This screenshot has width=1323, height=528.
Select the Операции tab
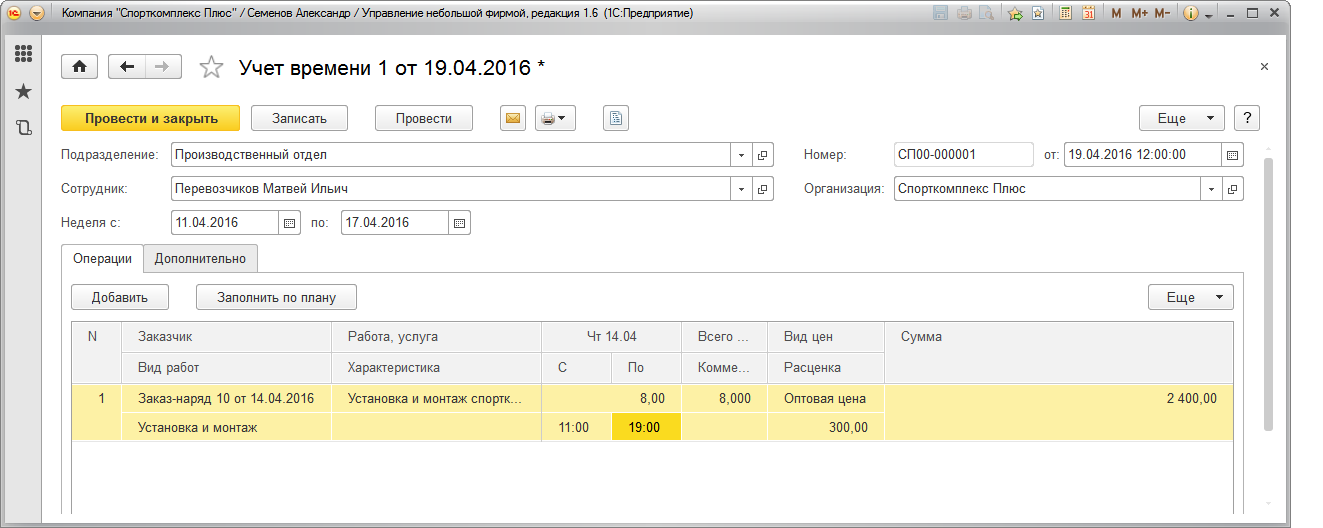point(102,258)
